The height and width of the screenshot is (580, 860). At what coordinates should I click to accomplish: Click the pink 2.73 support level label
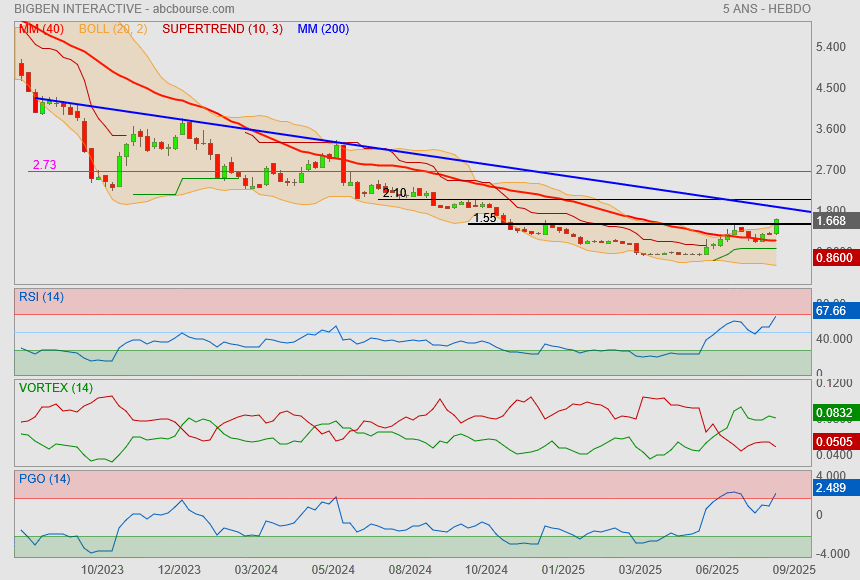point(44,165)
